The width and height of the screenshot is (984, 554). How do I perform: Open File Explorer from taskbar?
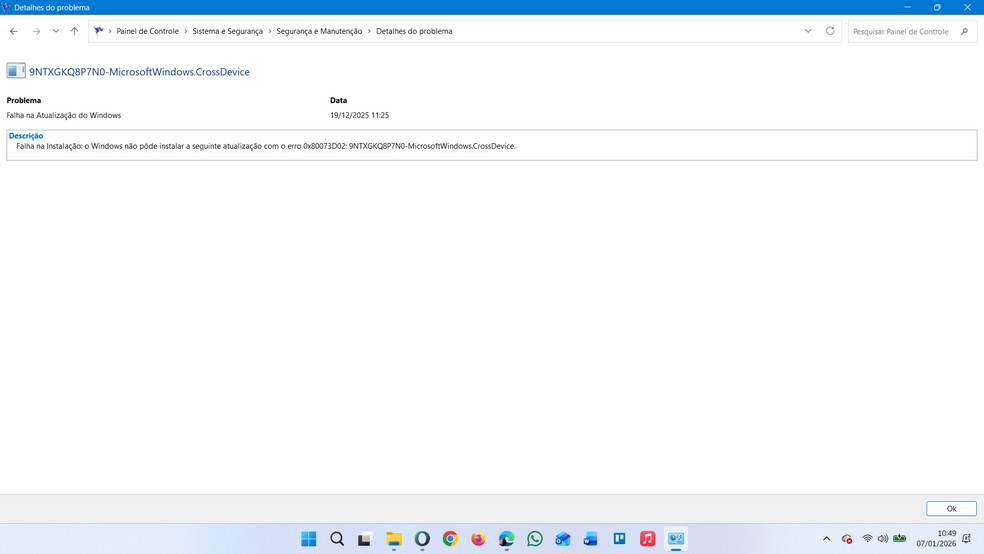[393, 539]
